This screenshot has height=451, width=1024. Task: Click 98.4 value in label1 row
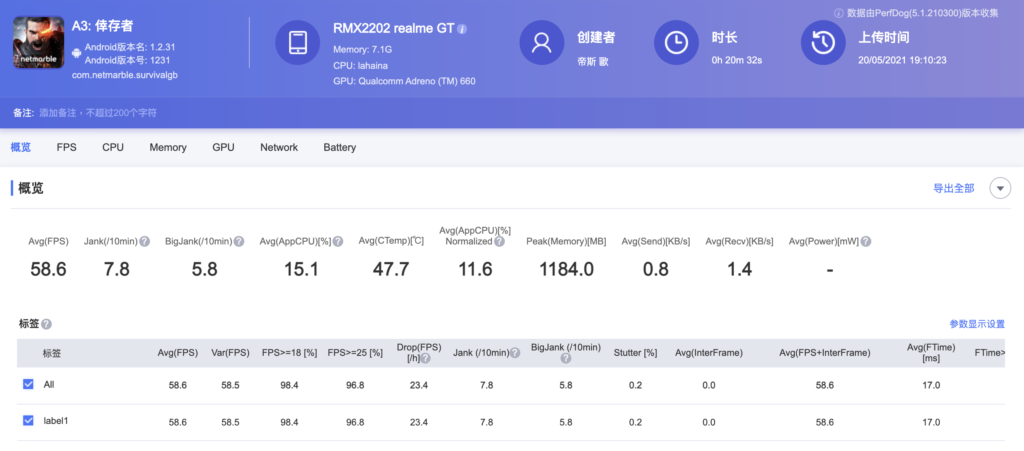[289, 422]
